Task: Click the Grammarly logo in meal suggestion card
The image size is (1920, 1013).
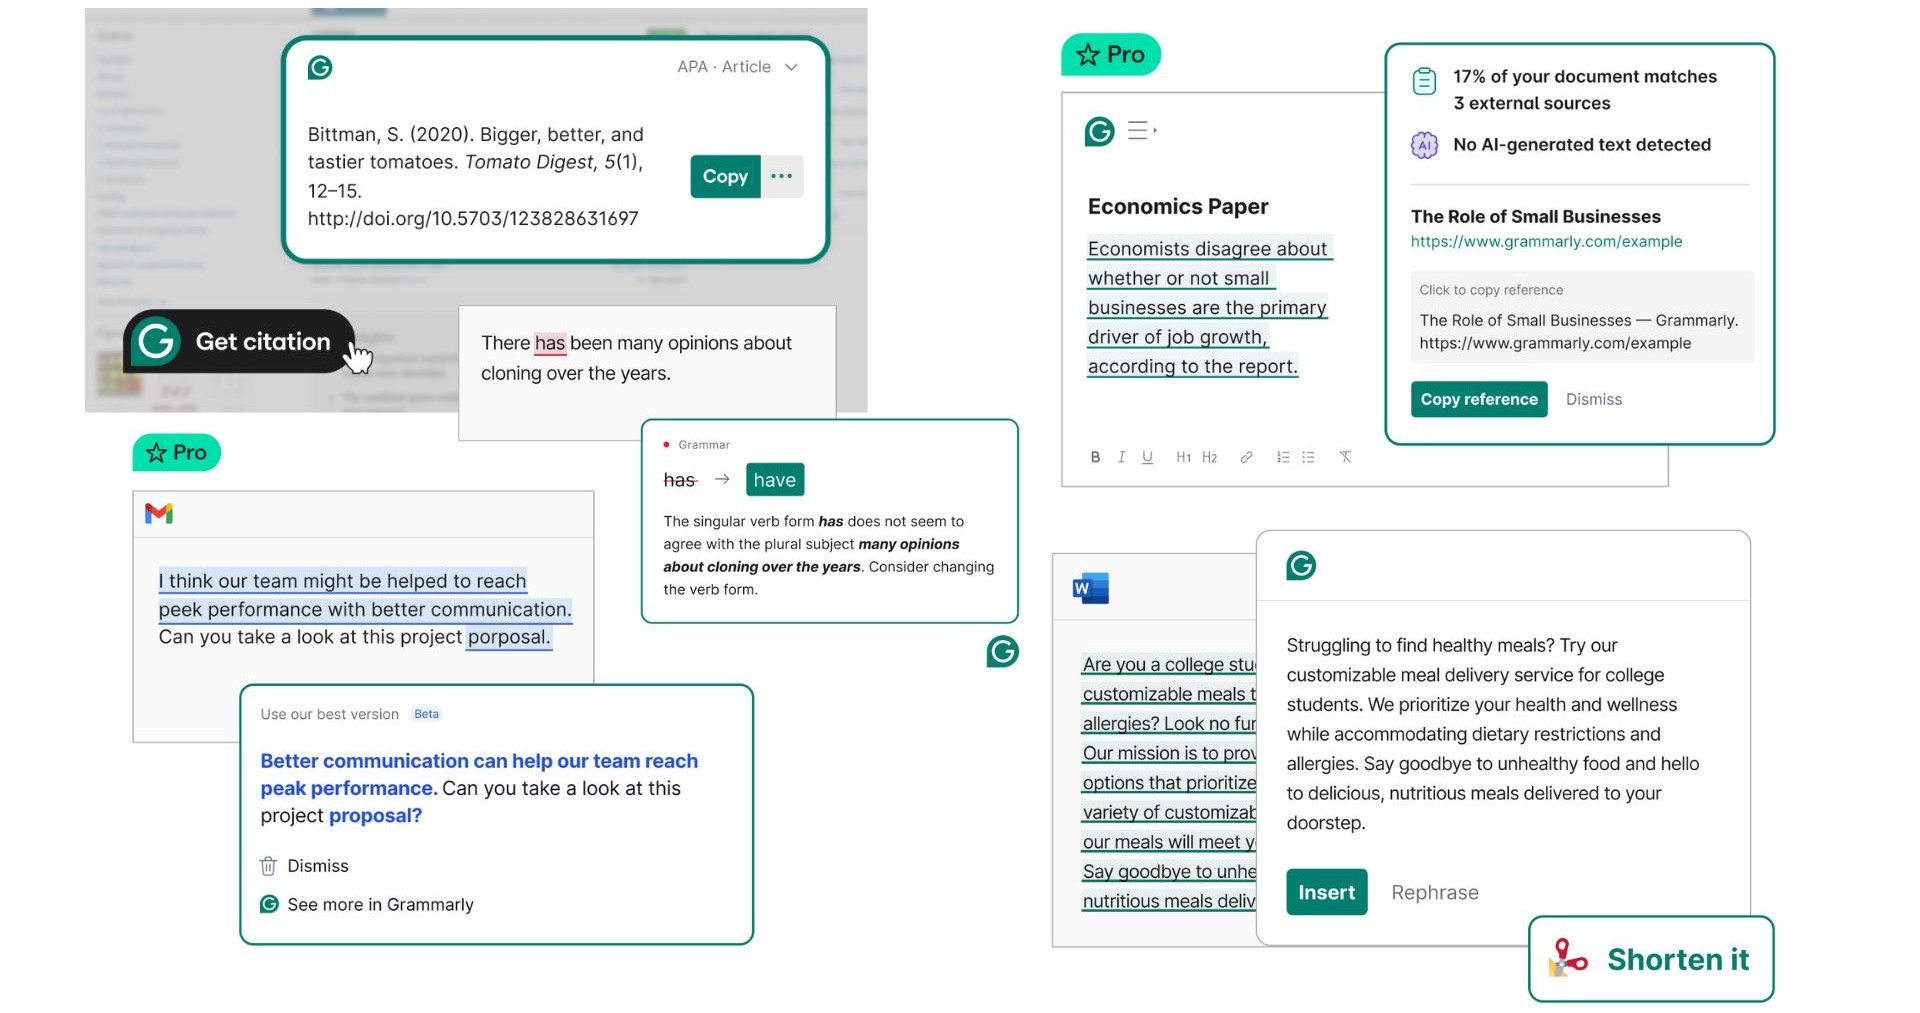Action: tap(1301, 566)
